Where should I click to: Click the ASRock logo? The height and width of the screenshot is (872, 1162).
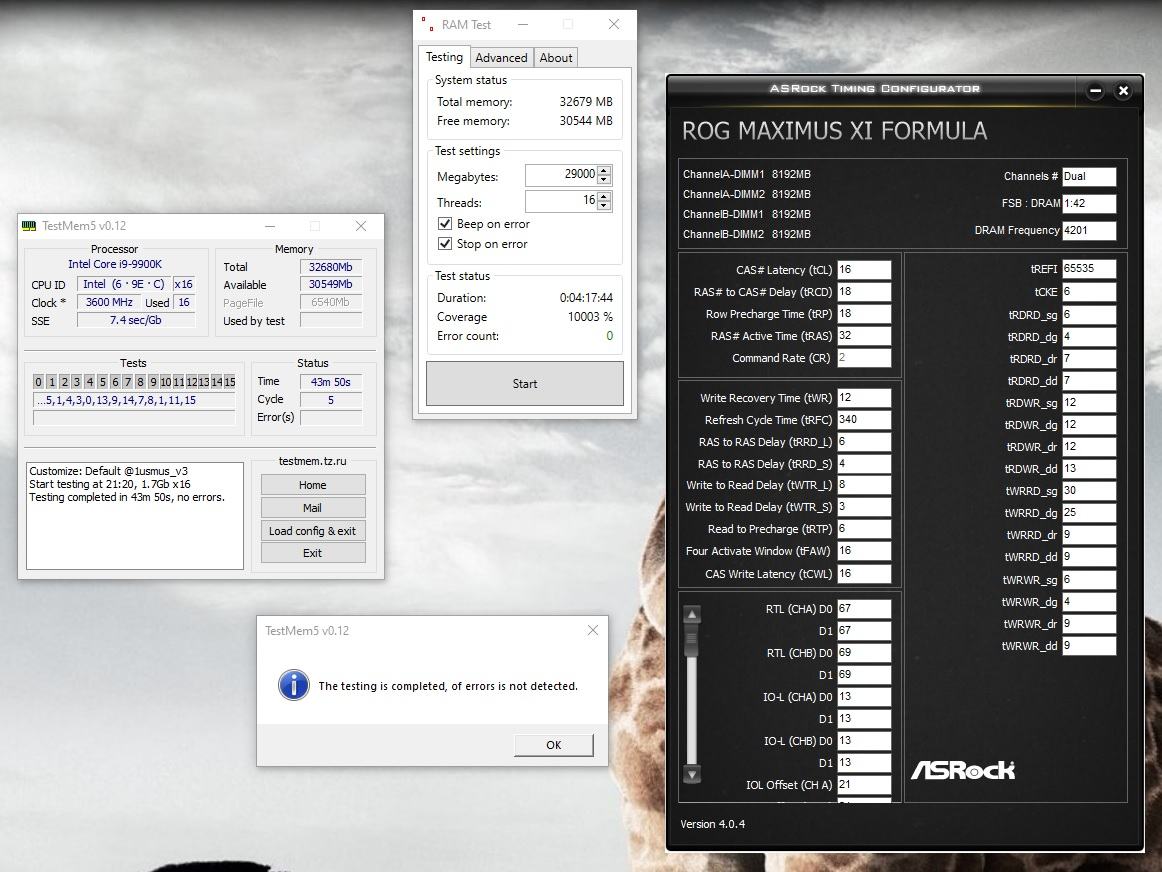click(963, 771)
